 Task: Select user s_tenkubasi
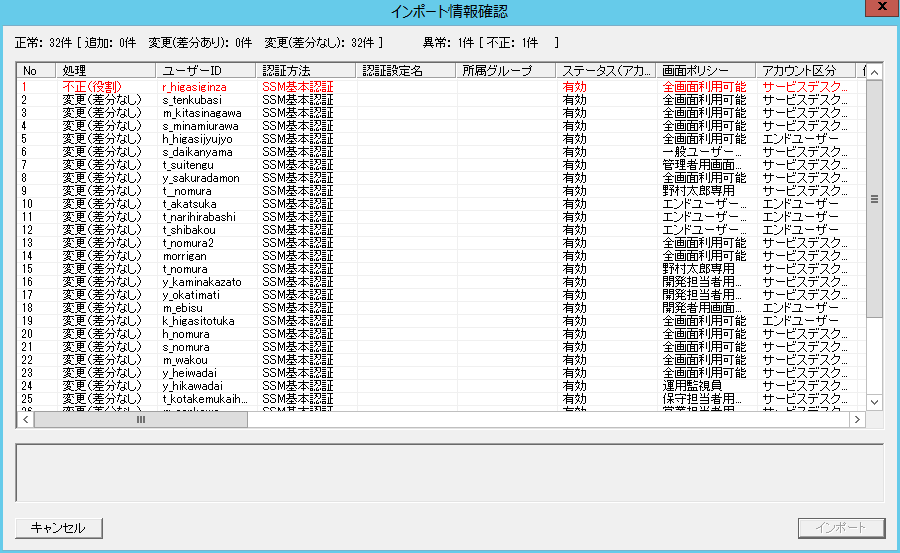pos(192,100)
